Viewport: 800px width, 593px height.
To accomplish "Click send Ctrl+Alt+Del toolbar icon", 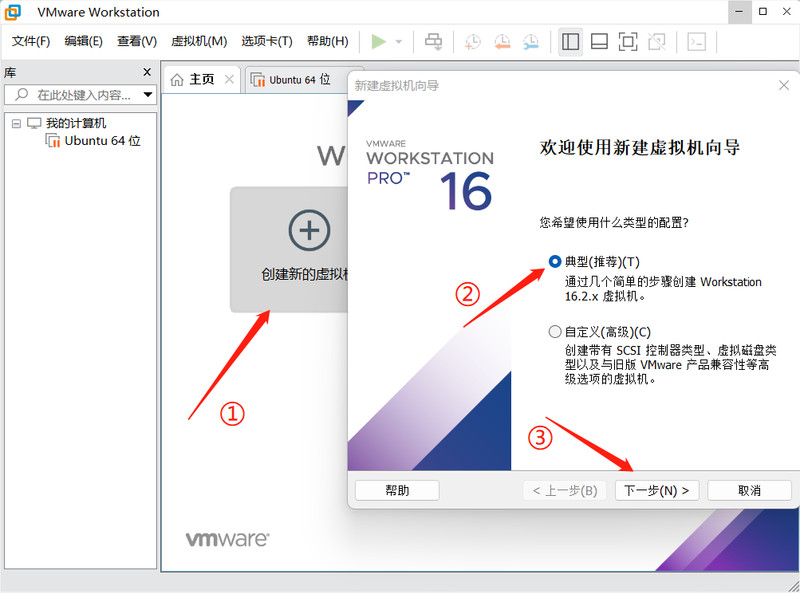I will (434, 42).
